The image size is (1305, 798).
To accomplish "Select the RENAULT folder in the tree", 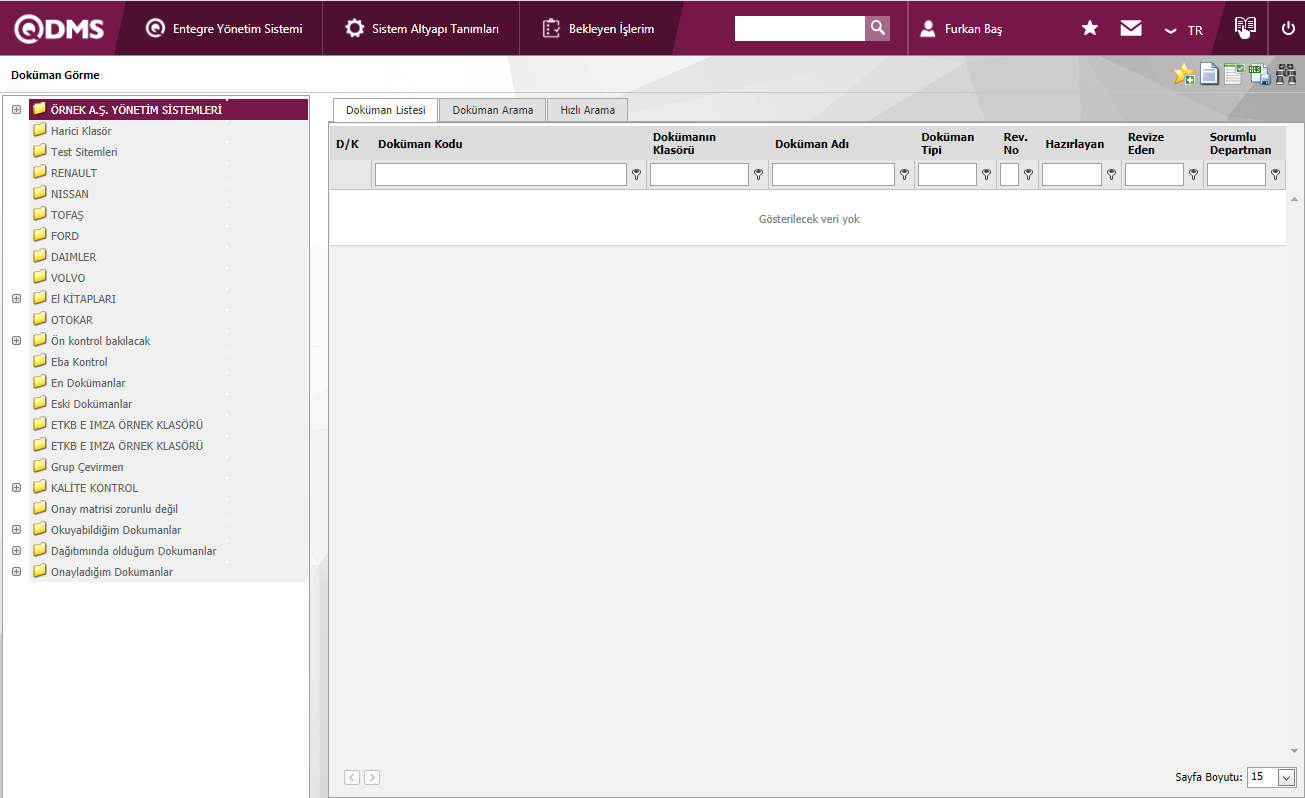I will tap(74, 173).
